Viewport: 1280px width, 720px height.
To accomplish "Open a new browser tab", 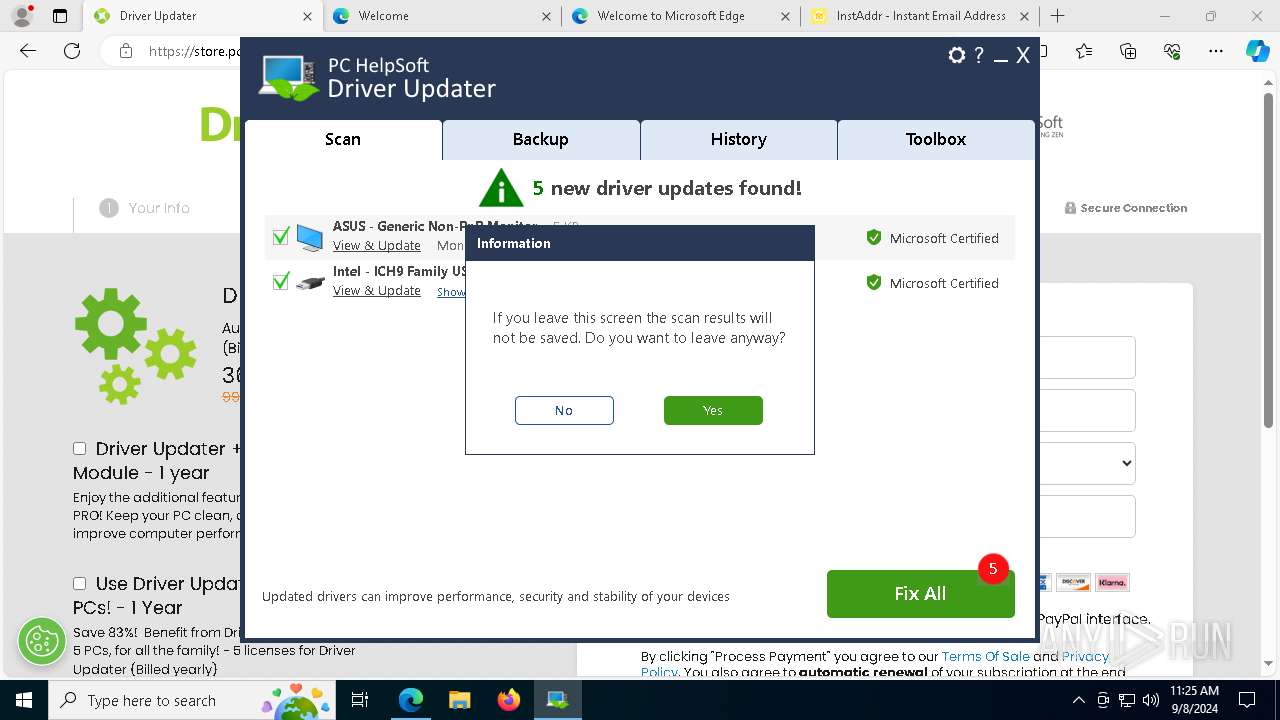I will (x=1057, y=16).
